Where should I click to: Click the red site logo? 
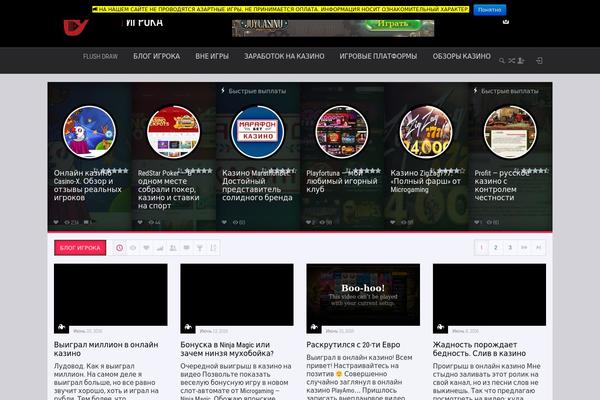[x=76, y=28]
